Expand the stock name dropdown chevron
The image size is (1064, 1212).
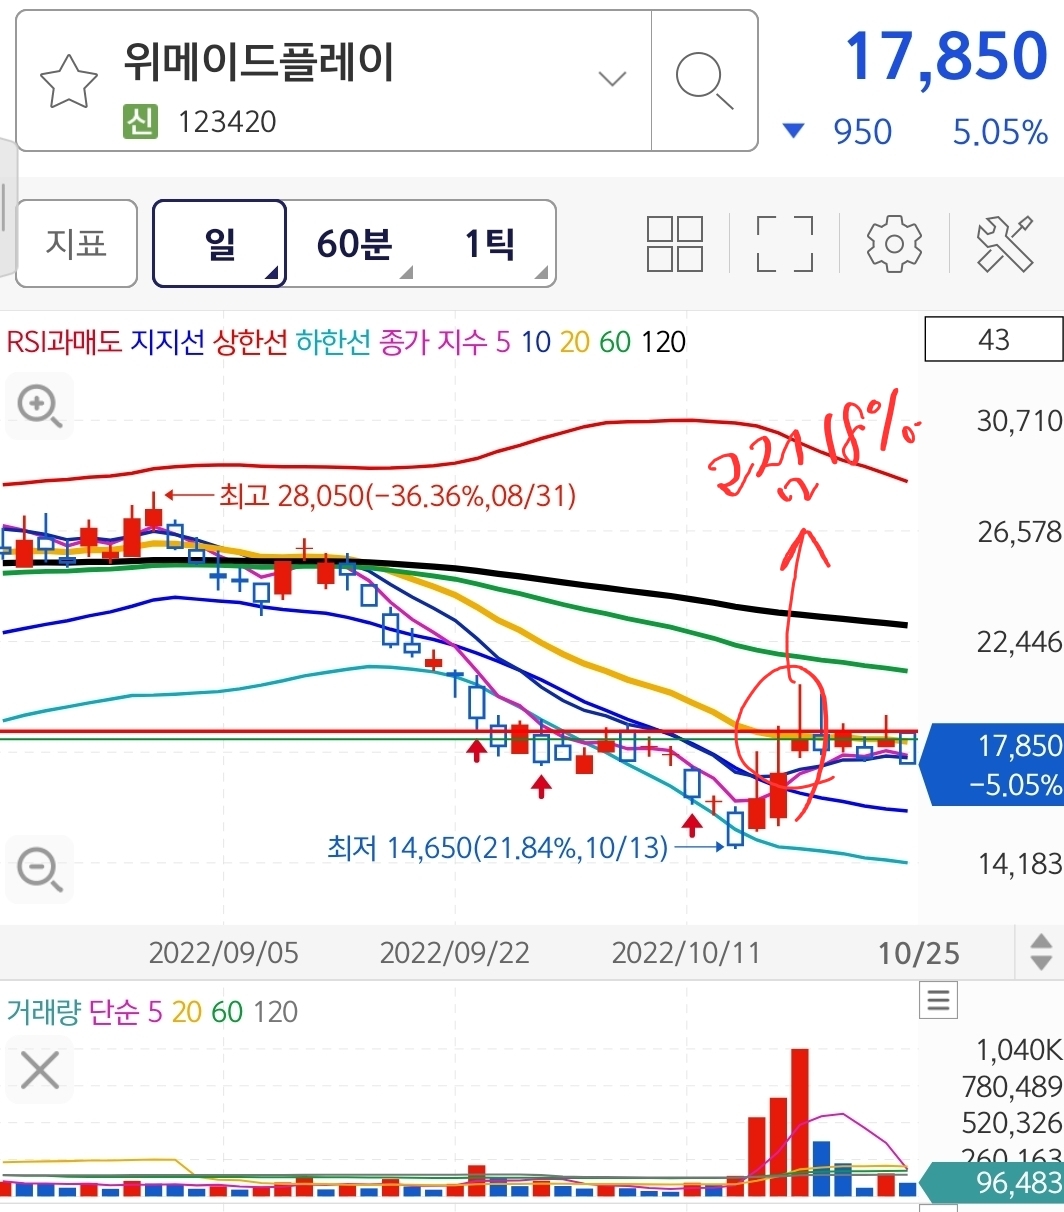click(611, 79)
